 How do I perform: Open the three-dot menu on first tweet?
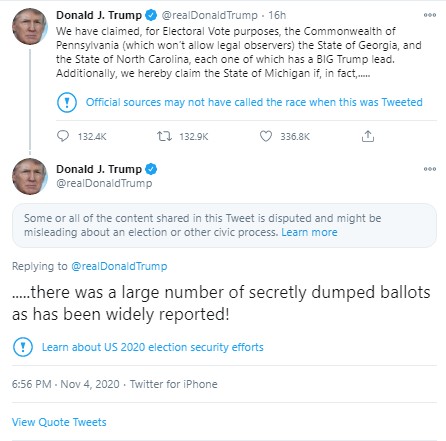[x=430, y=15]
